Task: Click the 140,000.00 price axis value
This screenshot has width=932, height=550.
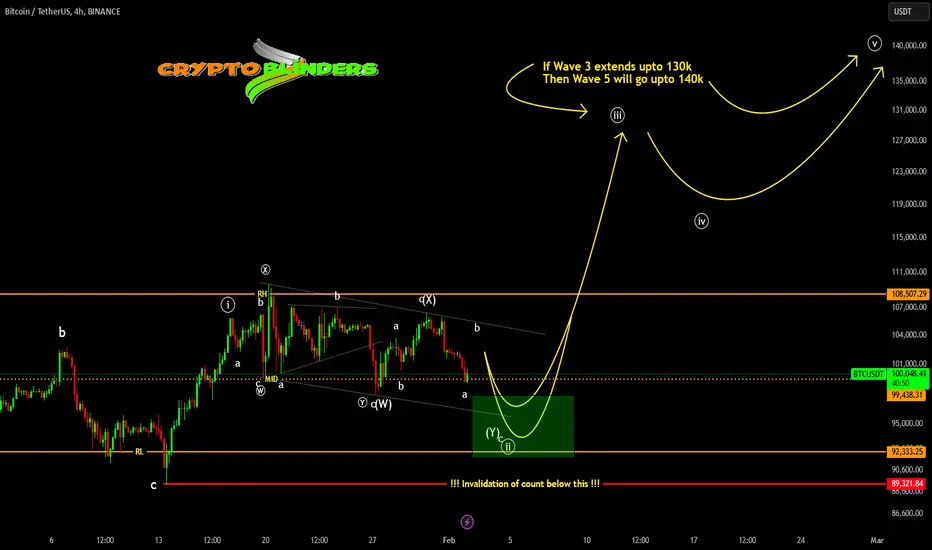Action: (909, 45)
